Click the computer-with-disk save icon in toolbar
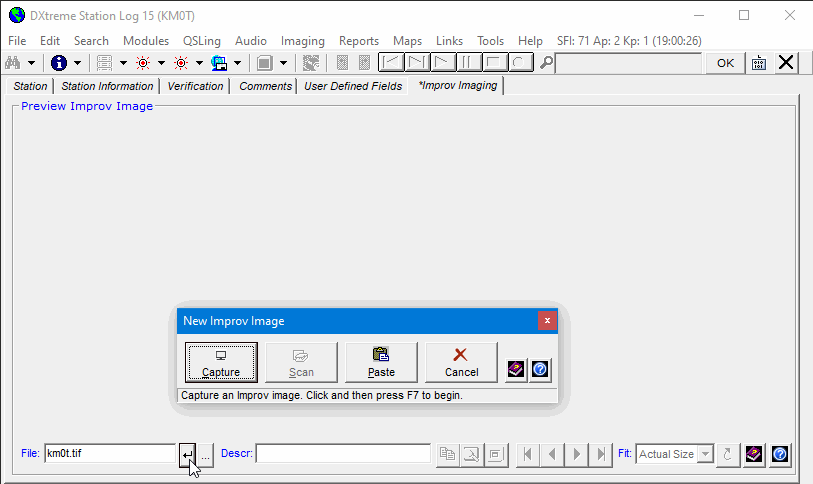The image size is (813, 484). (219, 63)
